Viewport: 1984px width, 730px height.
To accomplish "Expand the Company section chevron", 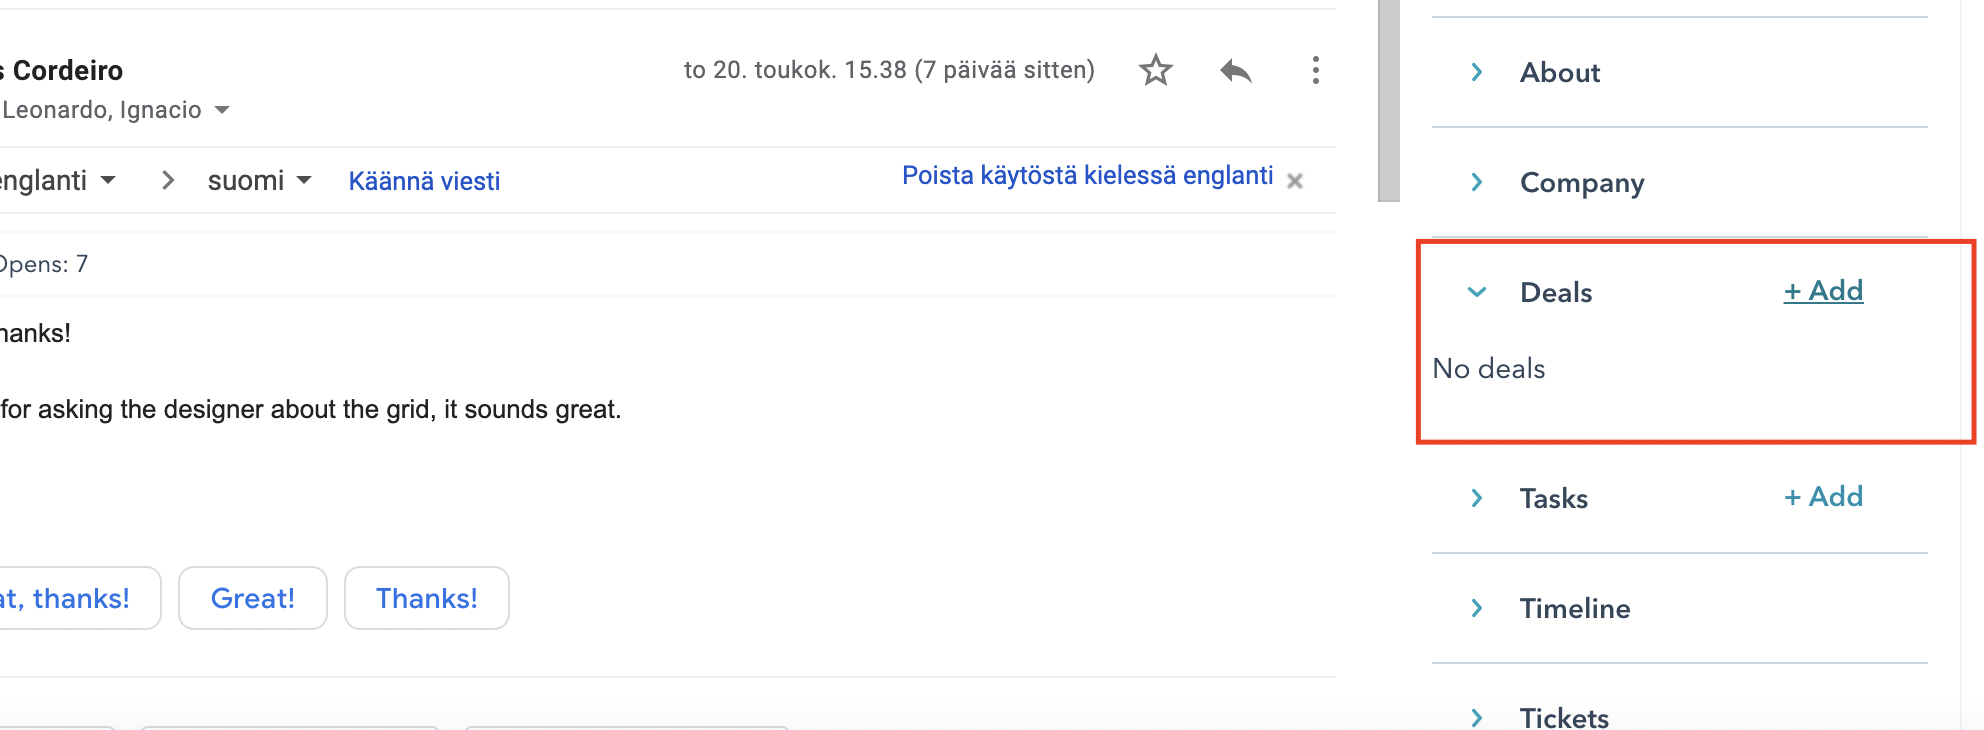I will coord(1477,182).
